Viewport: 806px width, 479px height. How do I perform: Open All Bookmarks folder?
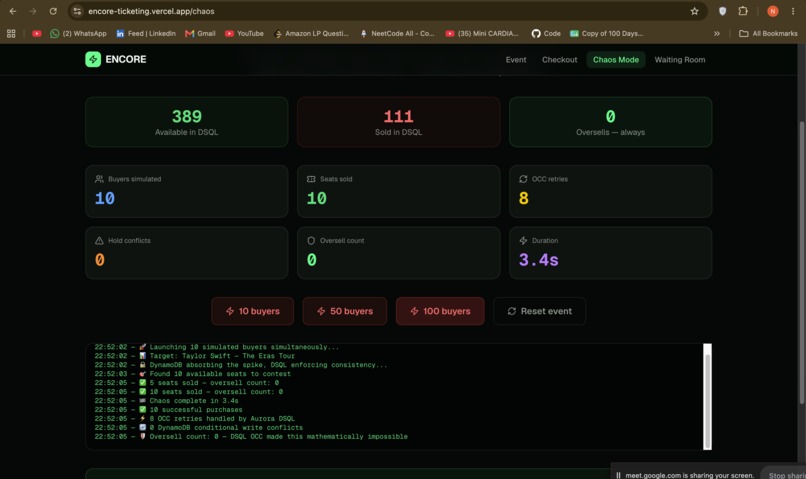pos(768,33)
